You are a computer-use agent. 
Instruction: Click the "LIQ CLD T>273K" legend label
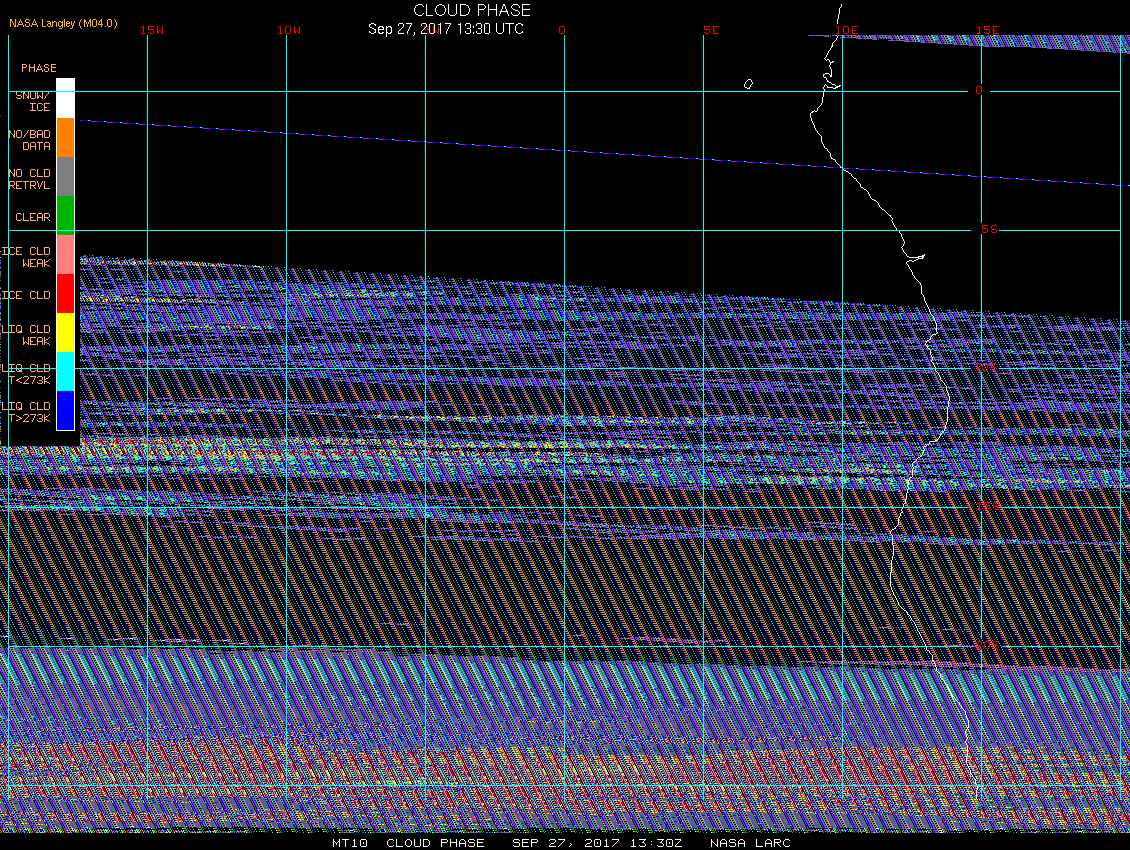(27, 412)
